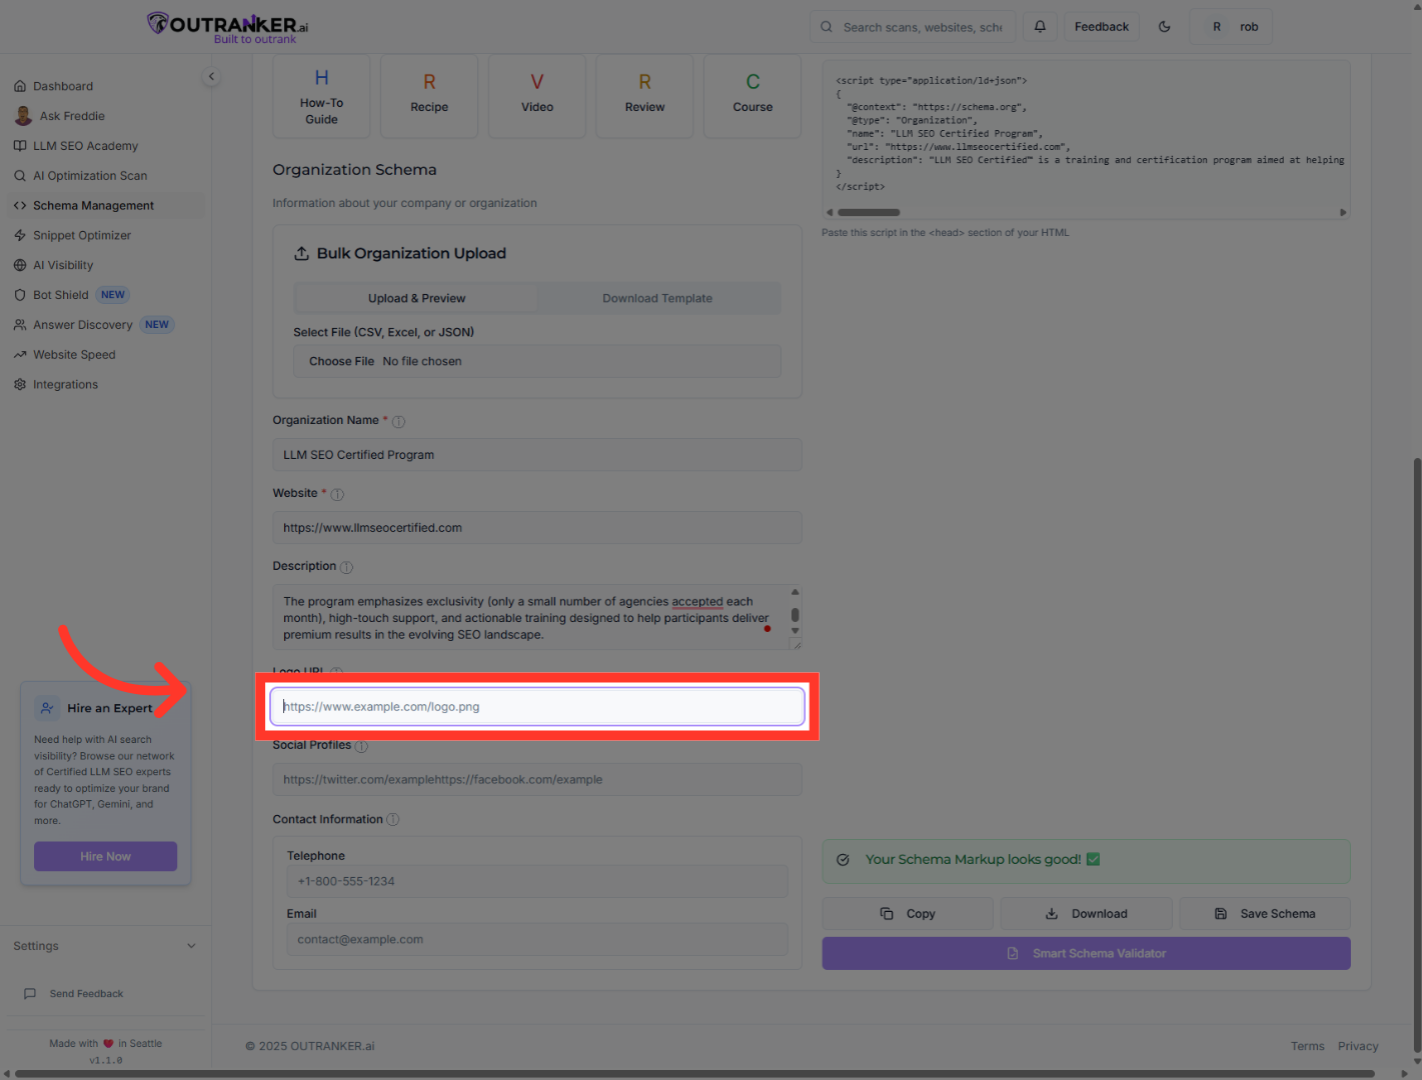Click the Snippet Optimizer lightning icon

20,236
